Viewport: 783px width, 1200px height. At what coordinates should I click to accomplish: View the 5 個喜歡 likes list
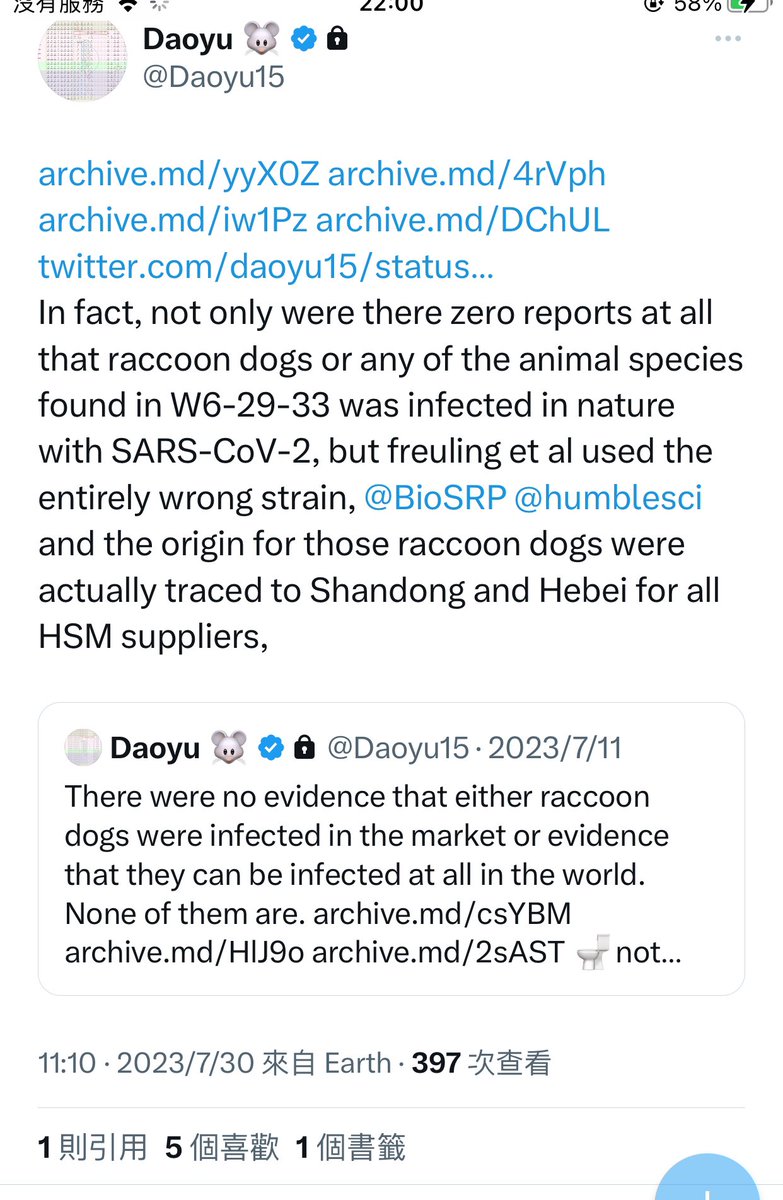tap(222, 1147)
